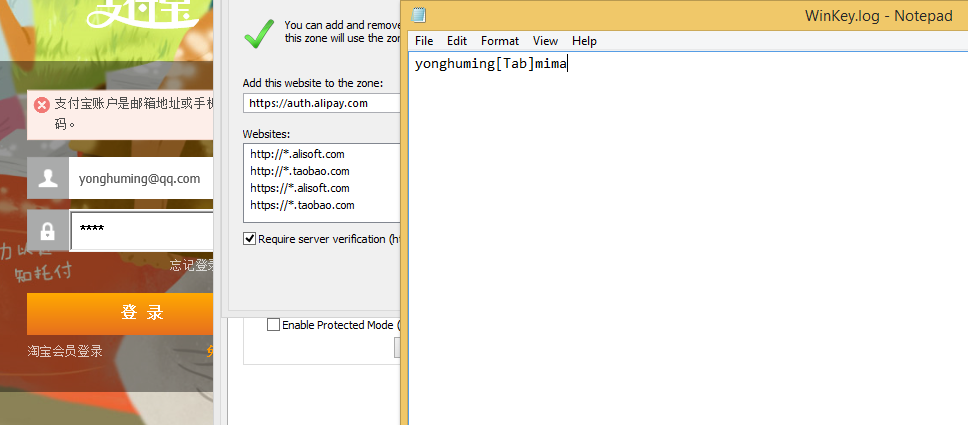Image resolution: width=968 pixels, height=425 pixels.
Task: Click the Alipay username field yonghuming@qq.com
Action: 141,179
